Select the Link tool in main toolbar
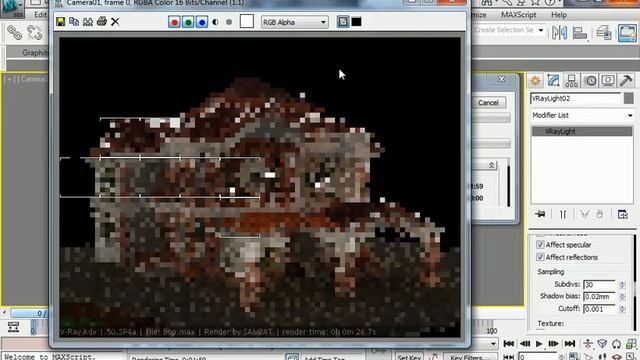The height and width of the screenshot is (360, 640). click(x=14, y=32)
